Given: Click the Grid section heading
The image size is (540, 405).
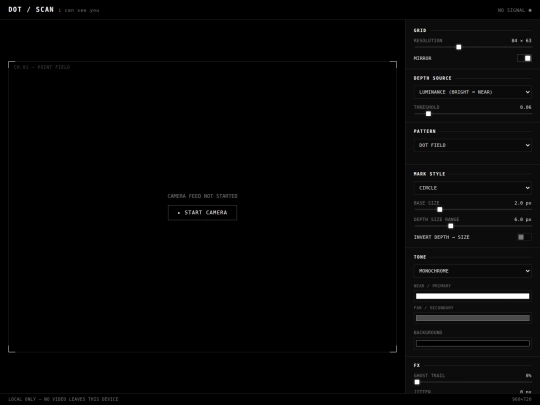Looking at the screenshot, I should [x=420, y=30].
